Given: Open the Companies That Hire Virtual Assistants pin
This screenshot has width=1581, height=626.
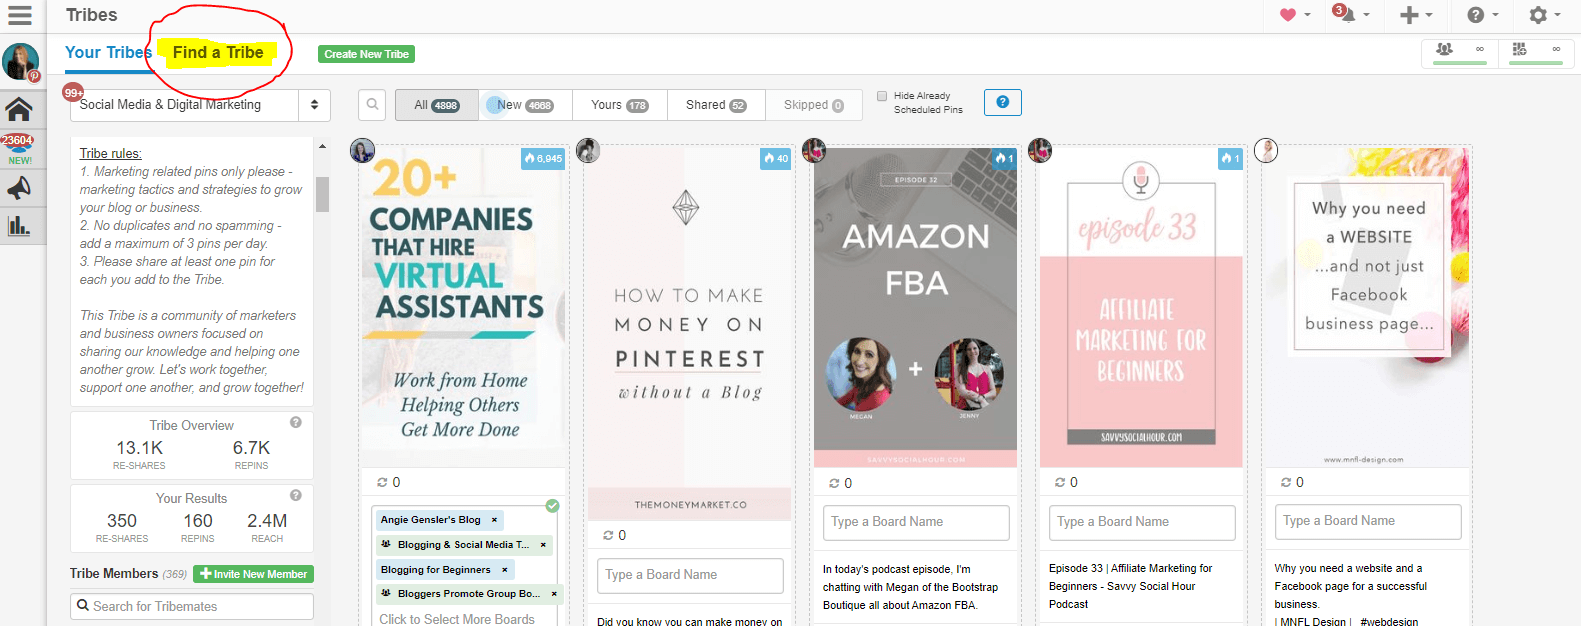Looking at the screenshot, I should point(463,307).
